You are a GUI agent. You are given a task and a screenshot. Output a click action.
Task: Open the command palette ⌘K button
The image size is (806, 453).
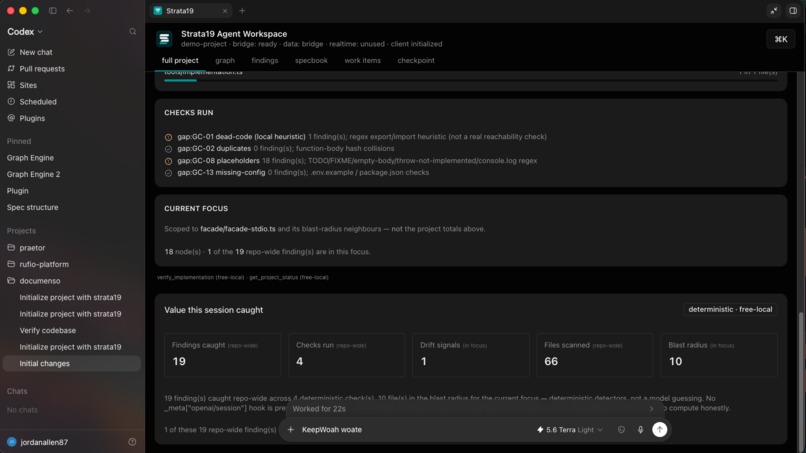[x=781, y=39]
